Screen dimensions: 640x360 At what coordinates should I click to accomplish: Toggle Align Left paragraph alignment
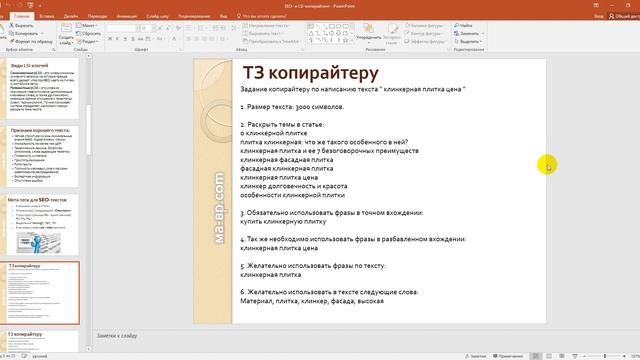click(x=189, y=39)
